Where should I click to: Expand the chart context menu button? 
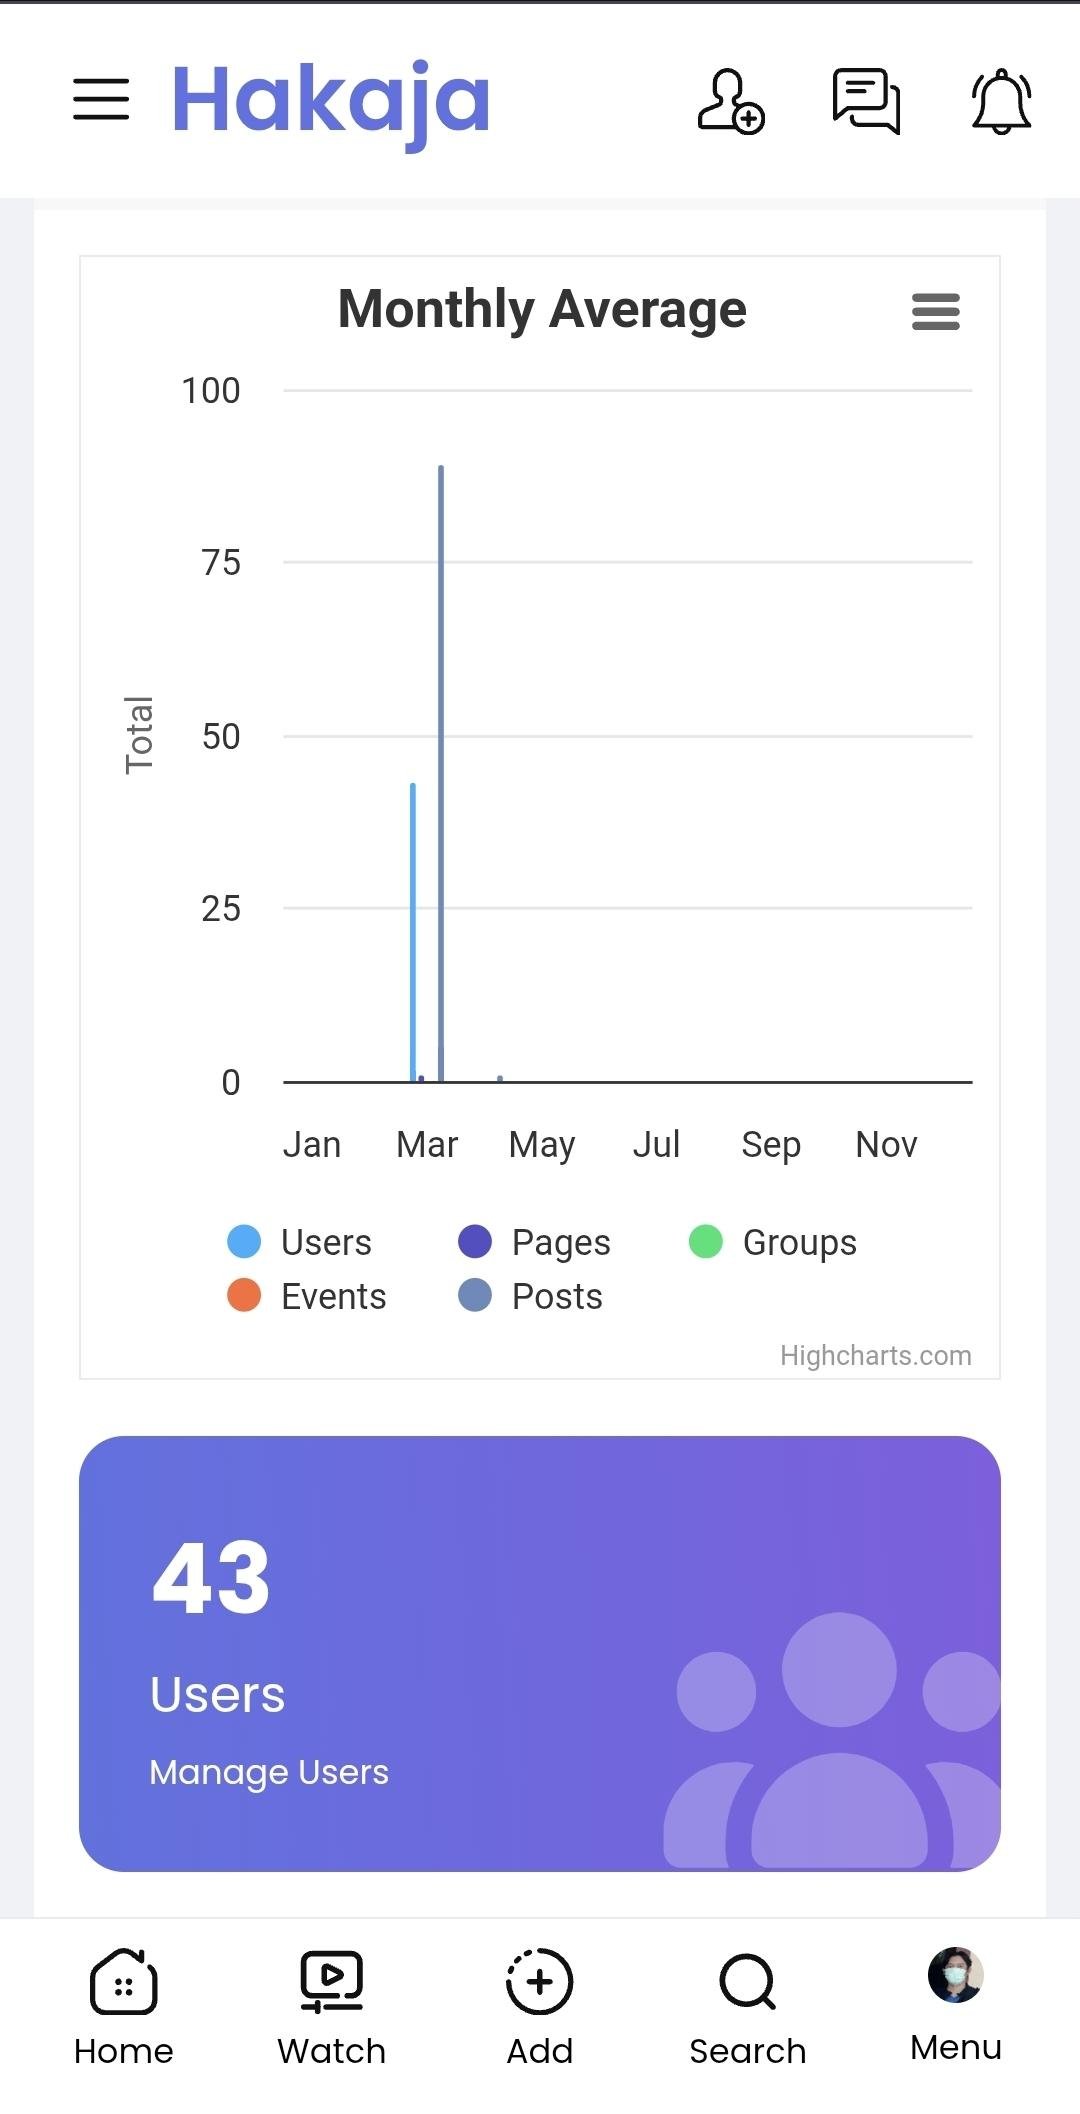click(x=936, y=312)
